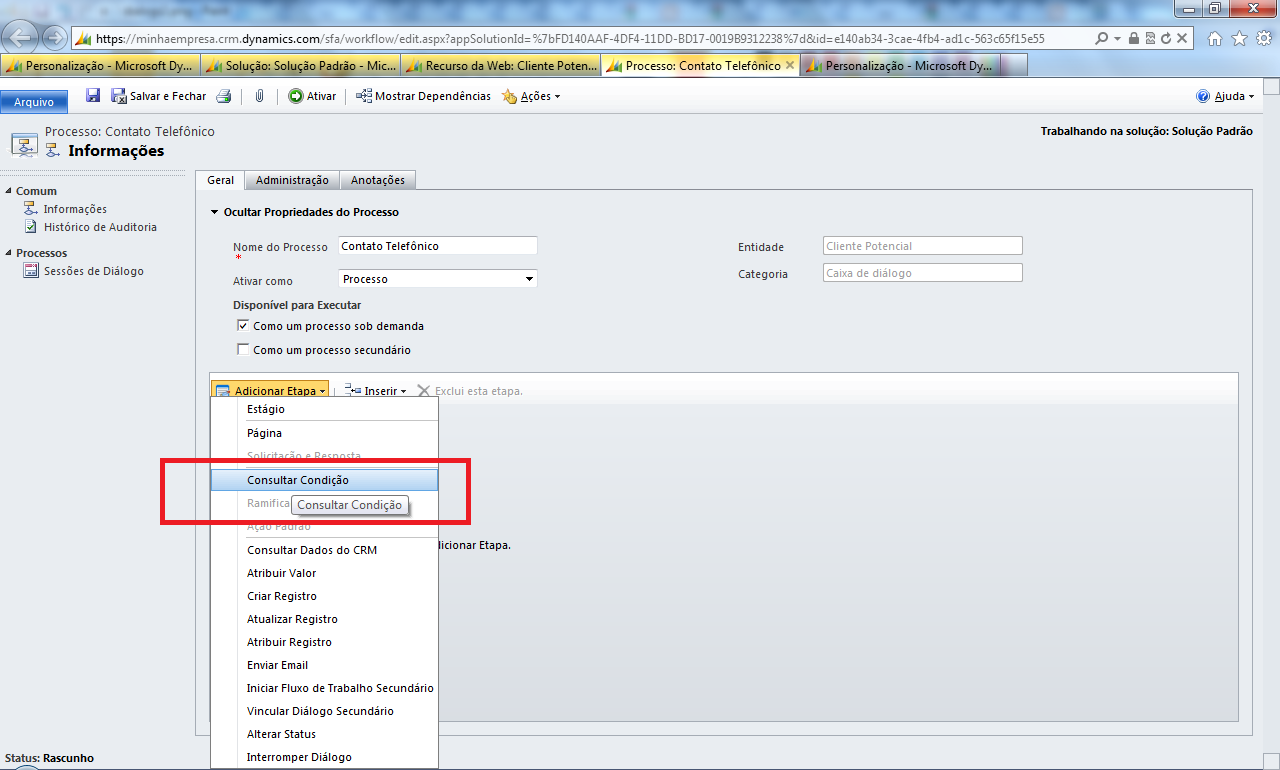Open the Ações dropdown menu
The height and width of the screenshot is (770, 1280).
coord(530,97)
